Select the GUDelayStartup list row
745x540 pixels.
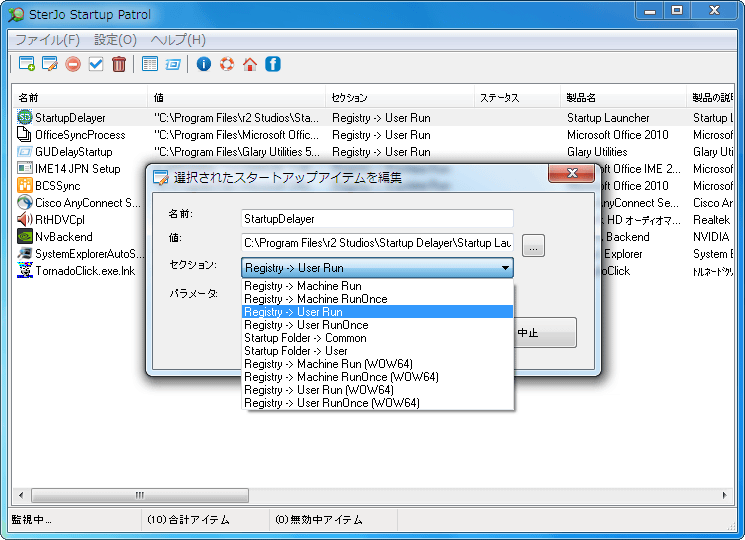coord(373,152)
